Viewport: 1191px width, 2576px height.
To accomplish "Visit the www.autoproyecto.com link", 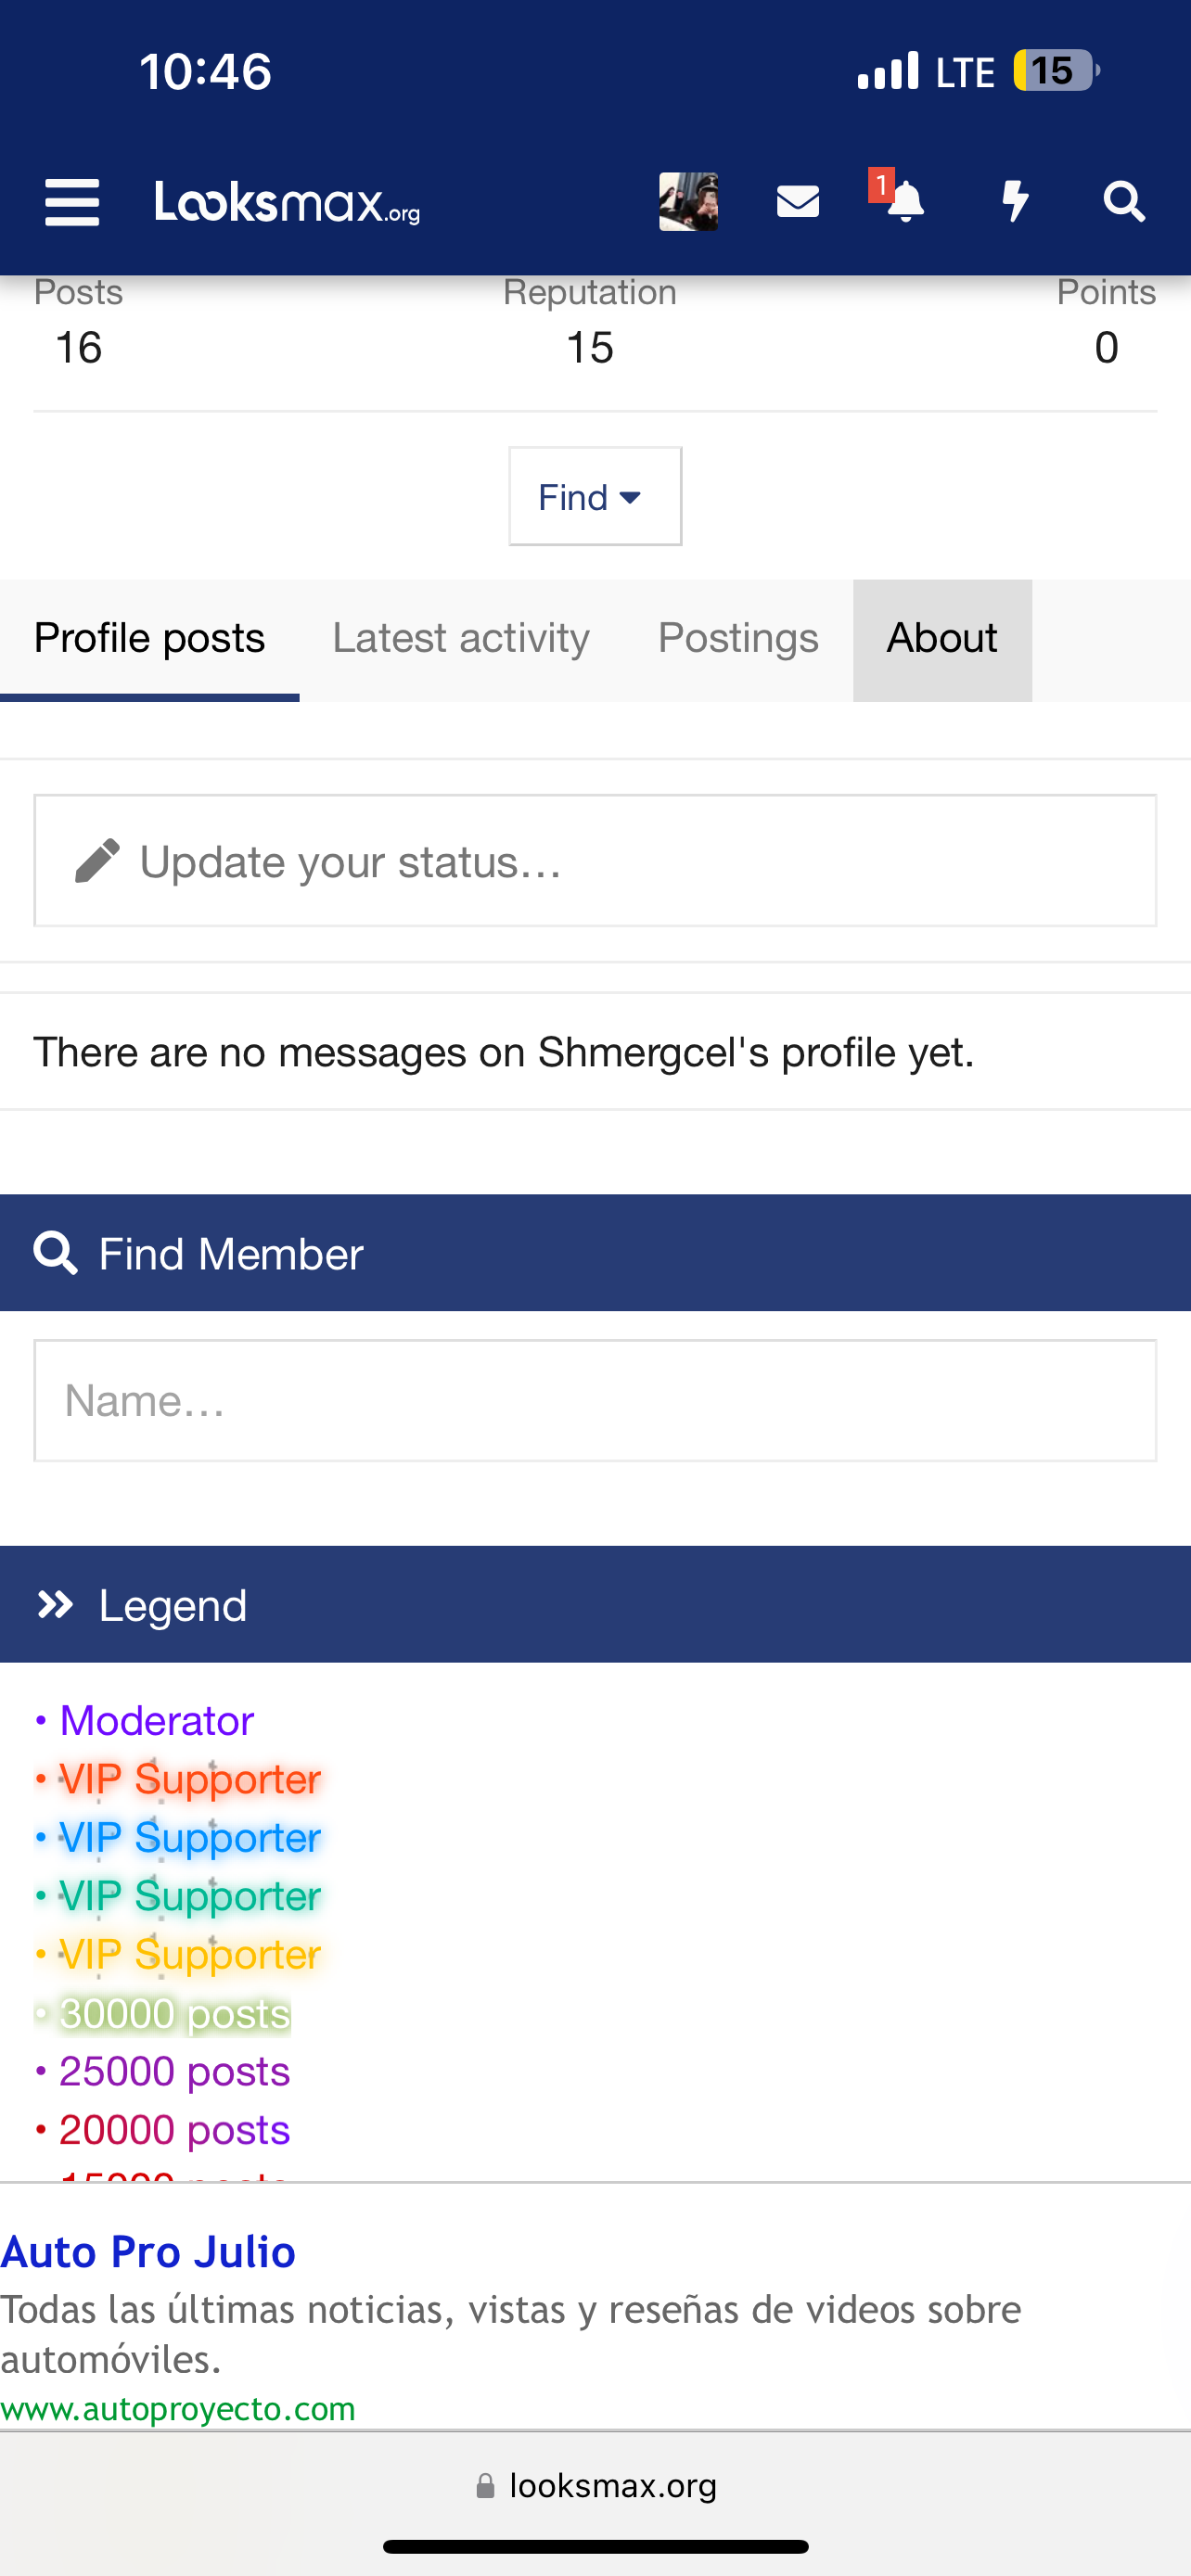I will 178,2409.
